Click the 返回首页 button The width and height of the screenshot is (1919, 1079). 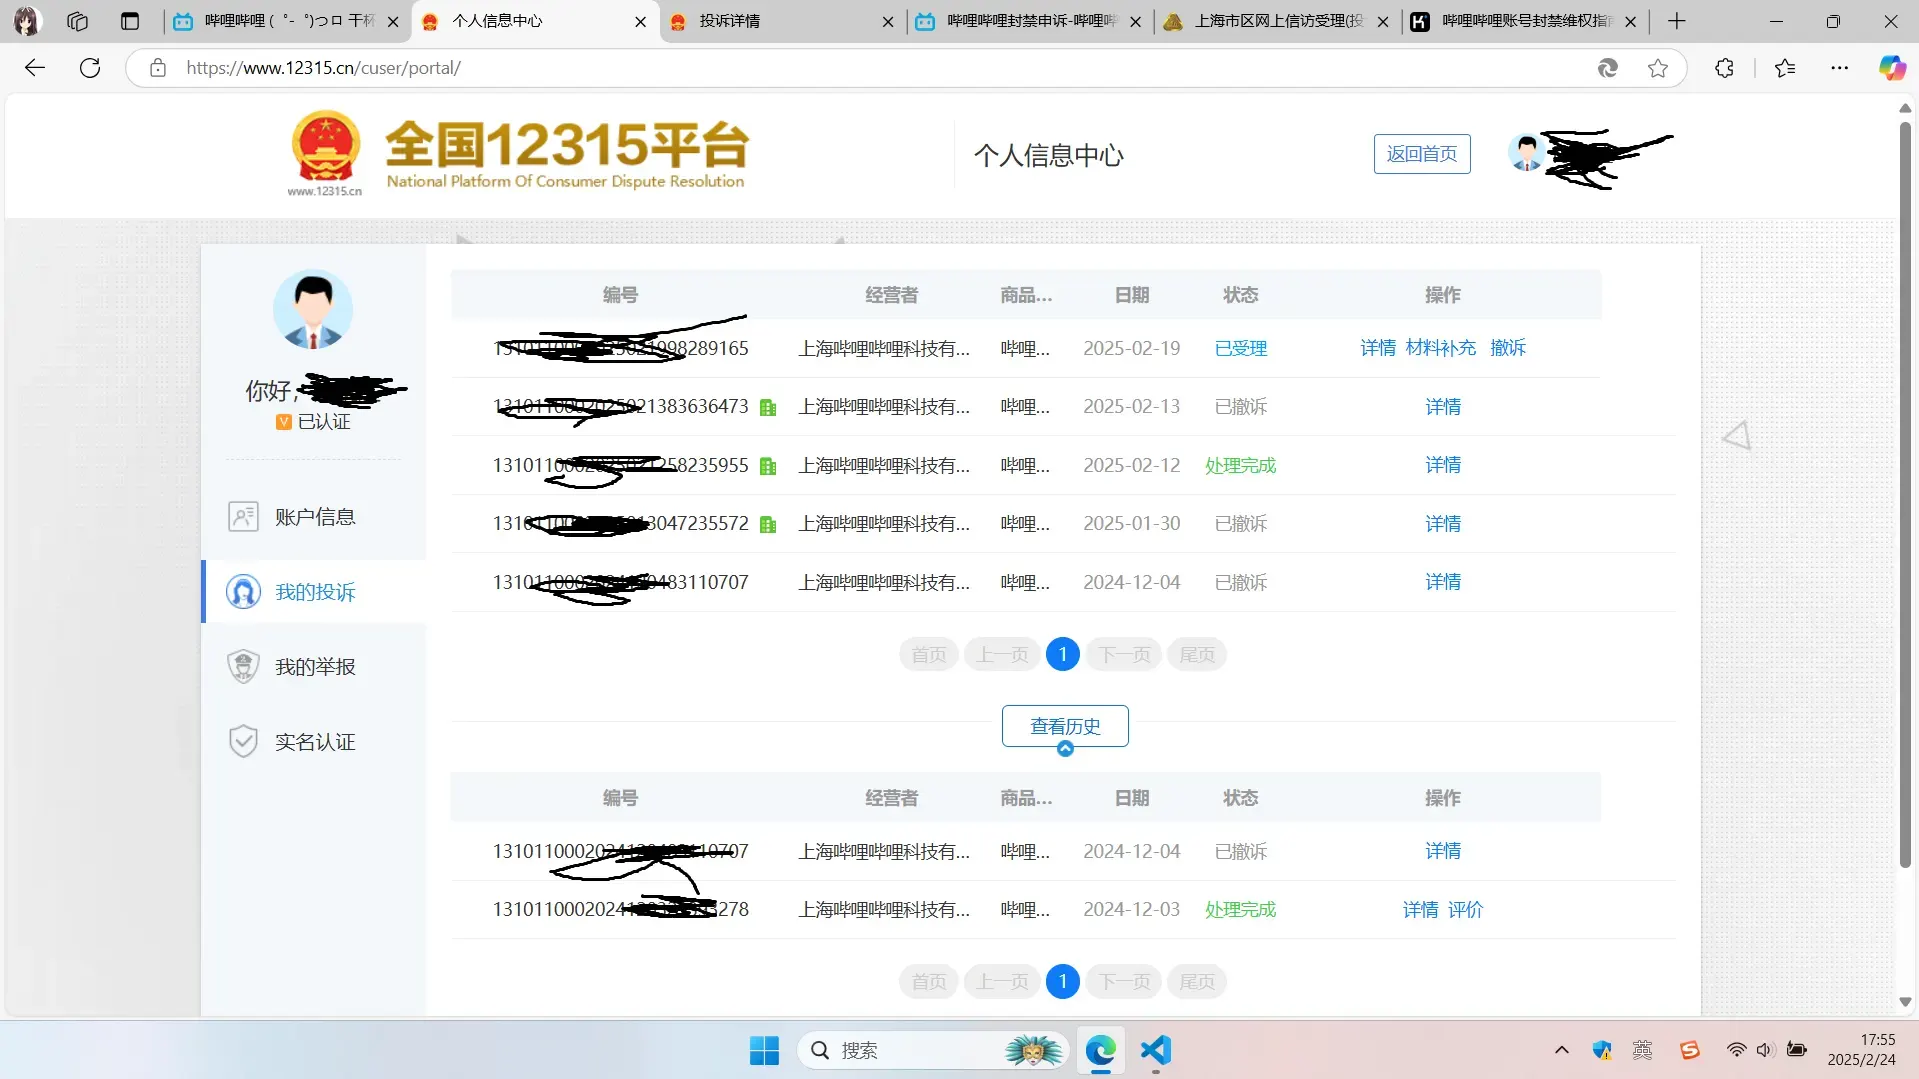pyautogui.click(x=1421, y=154)
